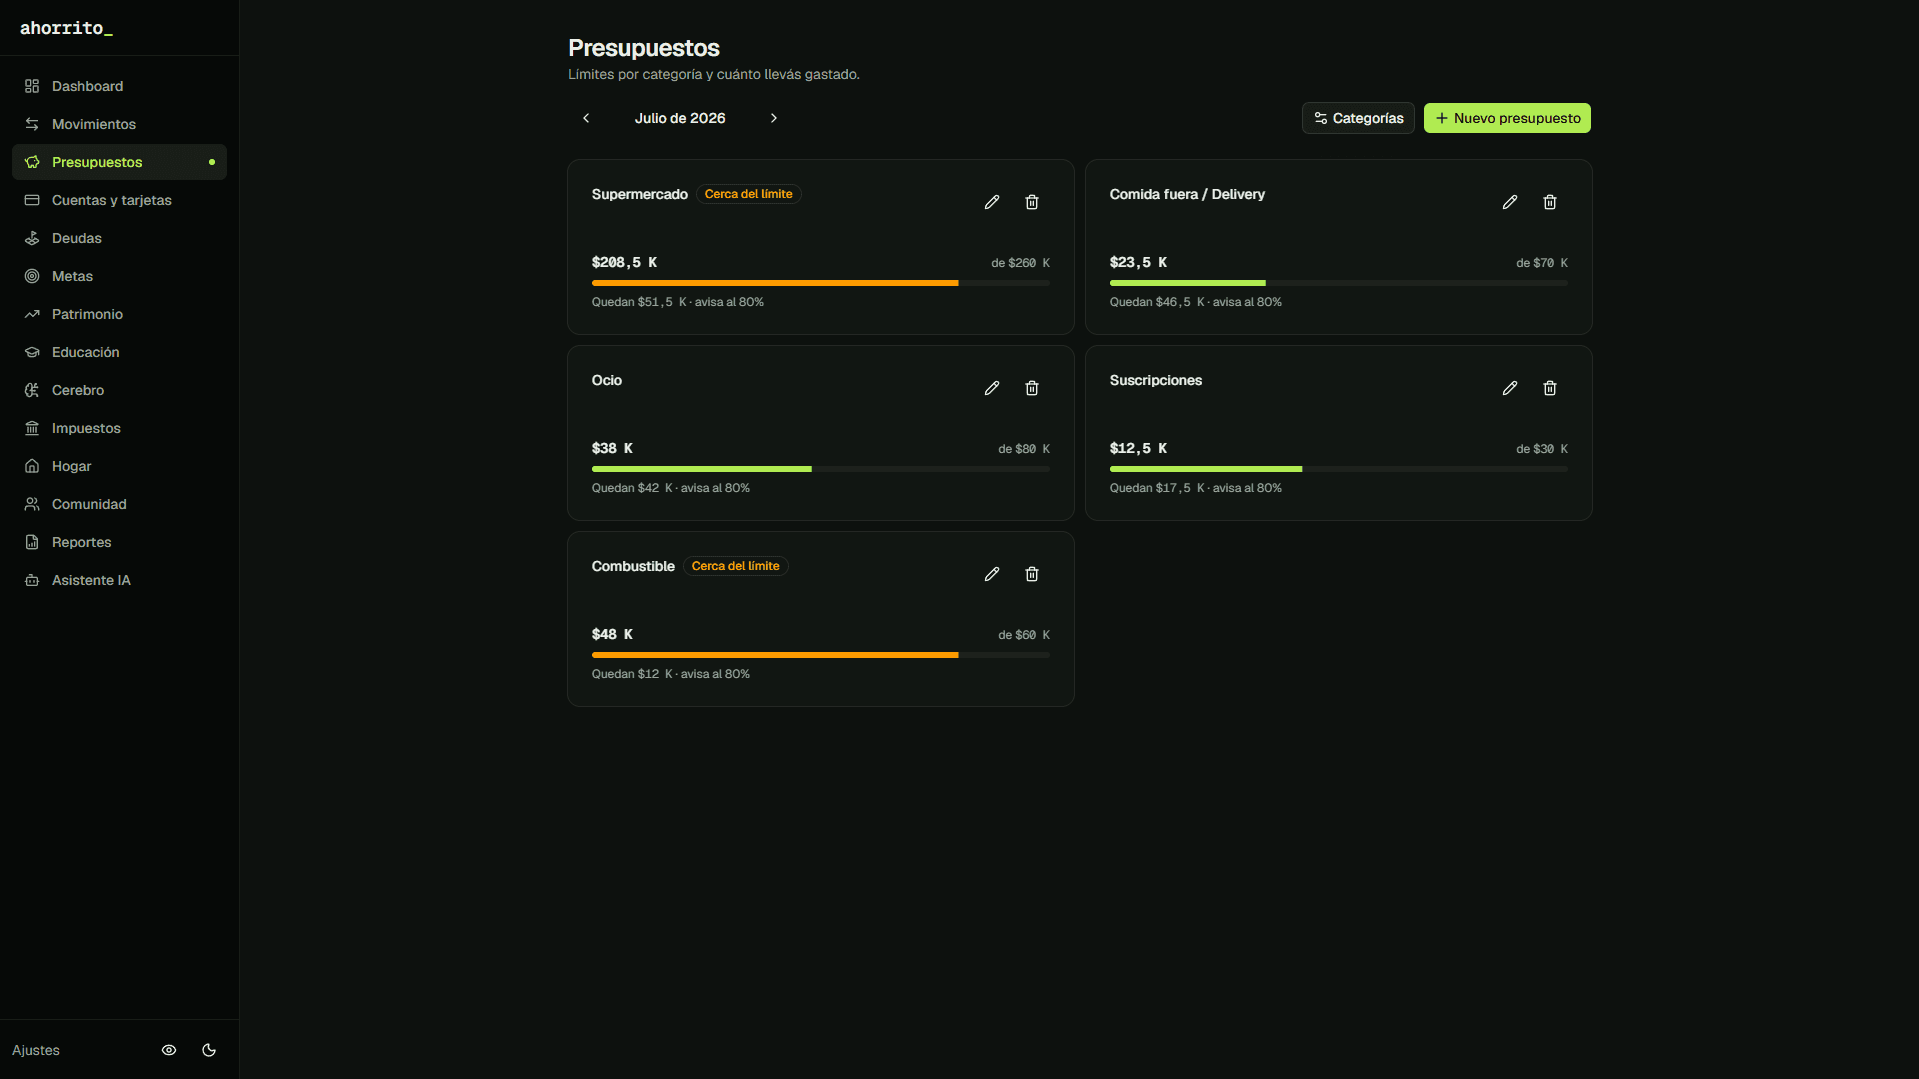Click the Cuentas y tarjetas card icon
Screen dimensions: 1919x1079
tap(32, 200)
